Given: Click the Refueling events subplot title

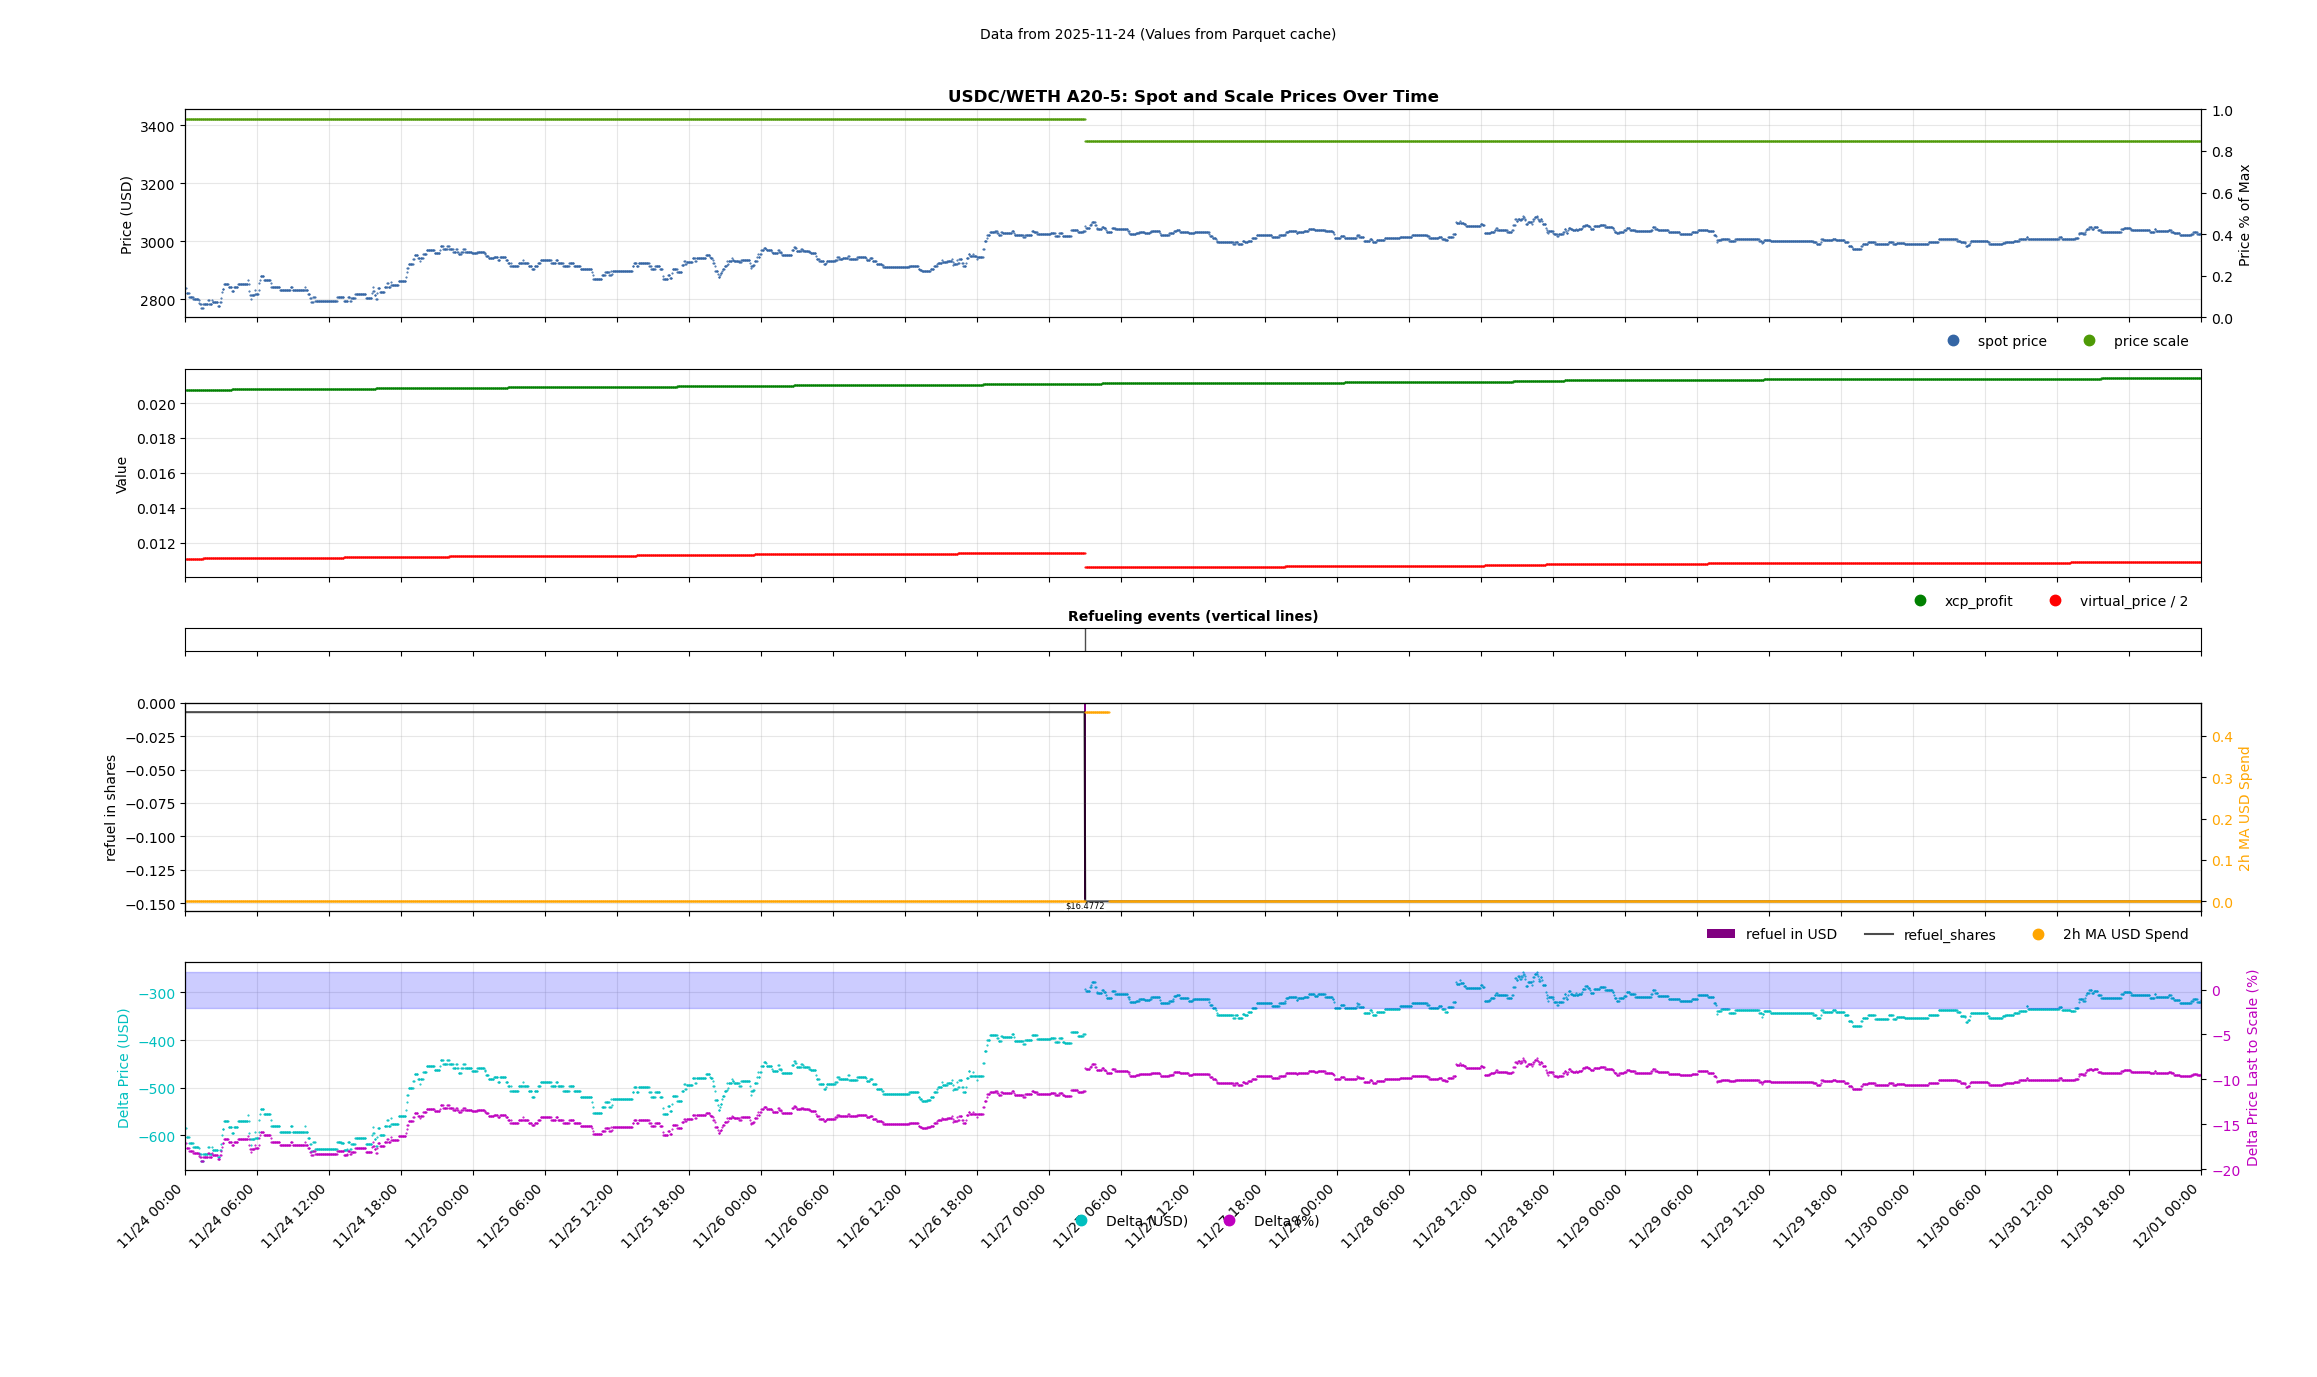Looking at the screenshot, I should [1192, 616].
